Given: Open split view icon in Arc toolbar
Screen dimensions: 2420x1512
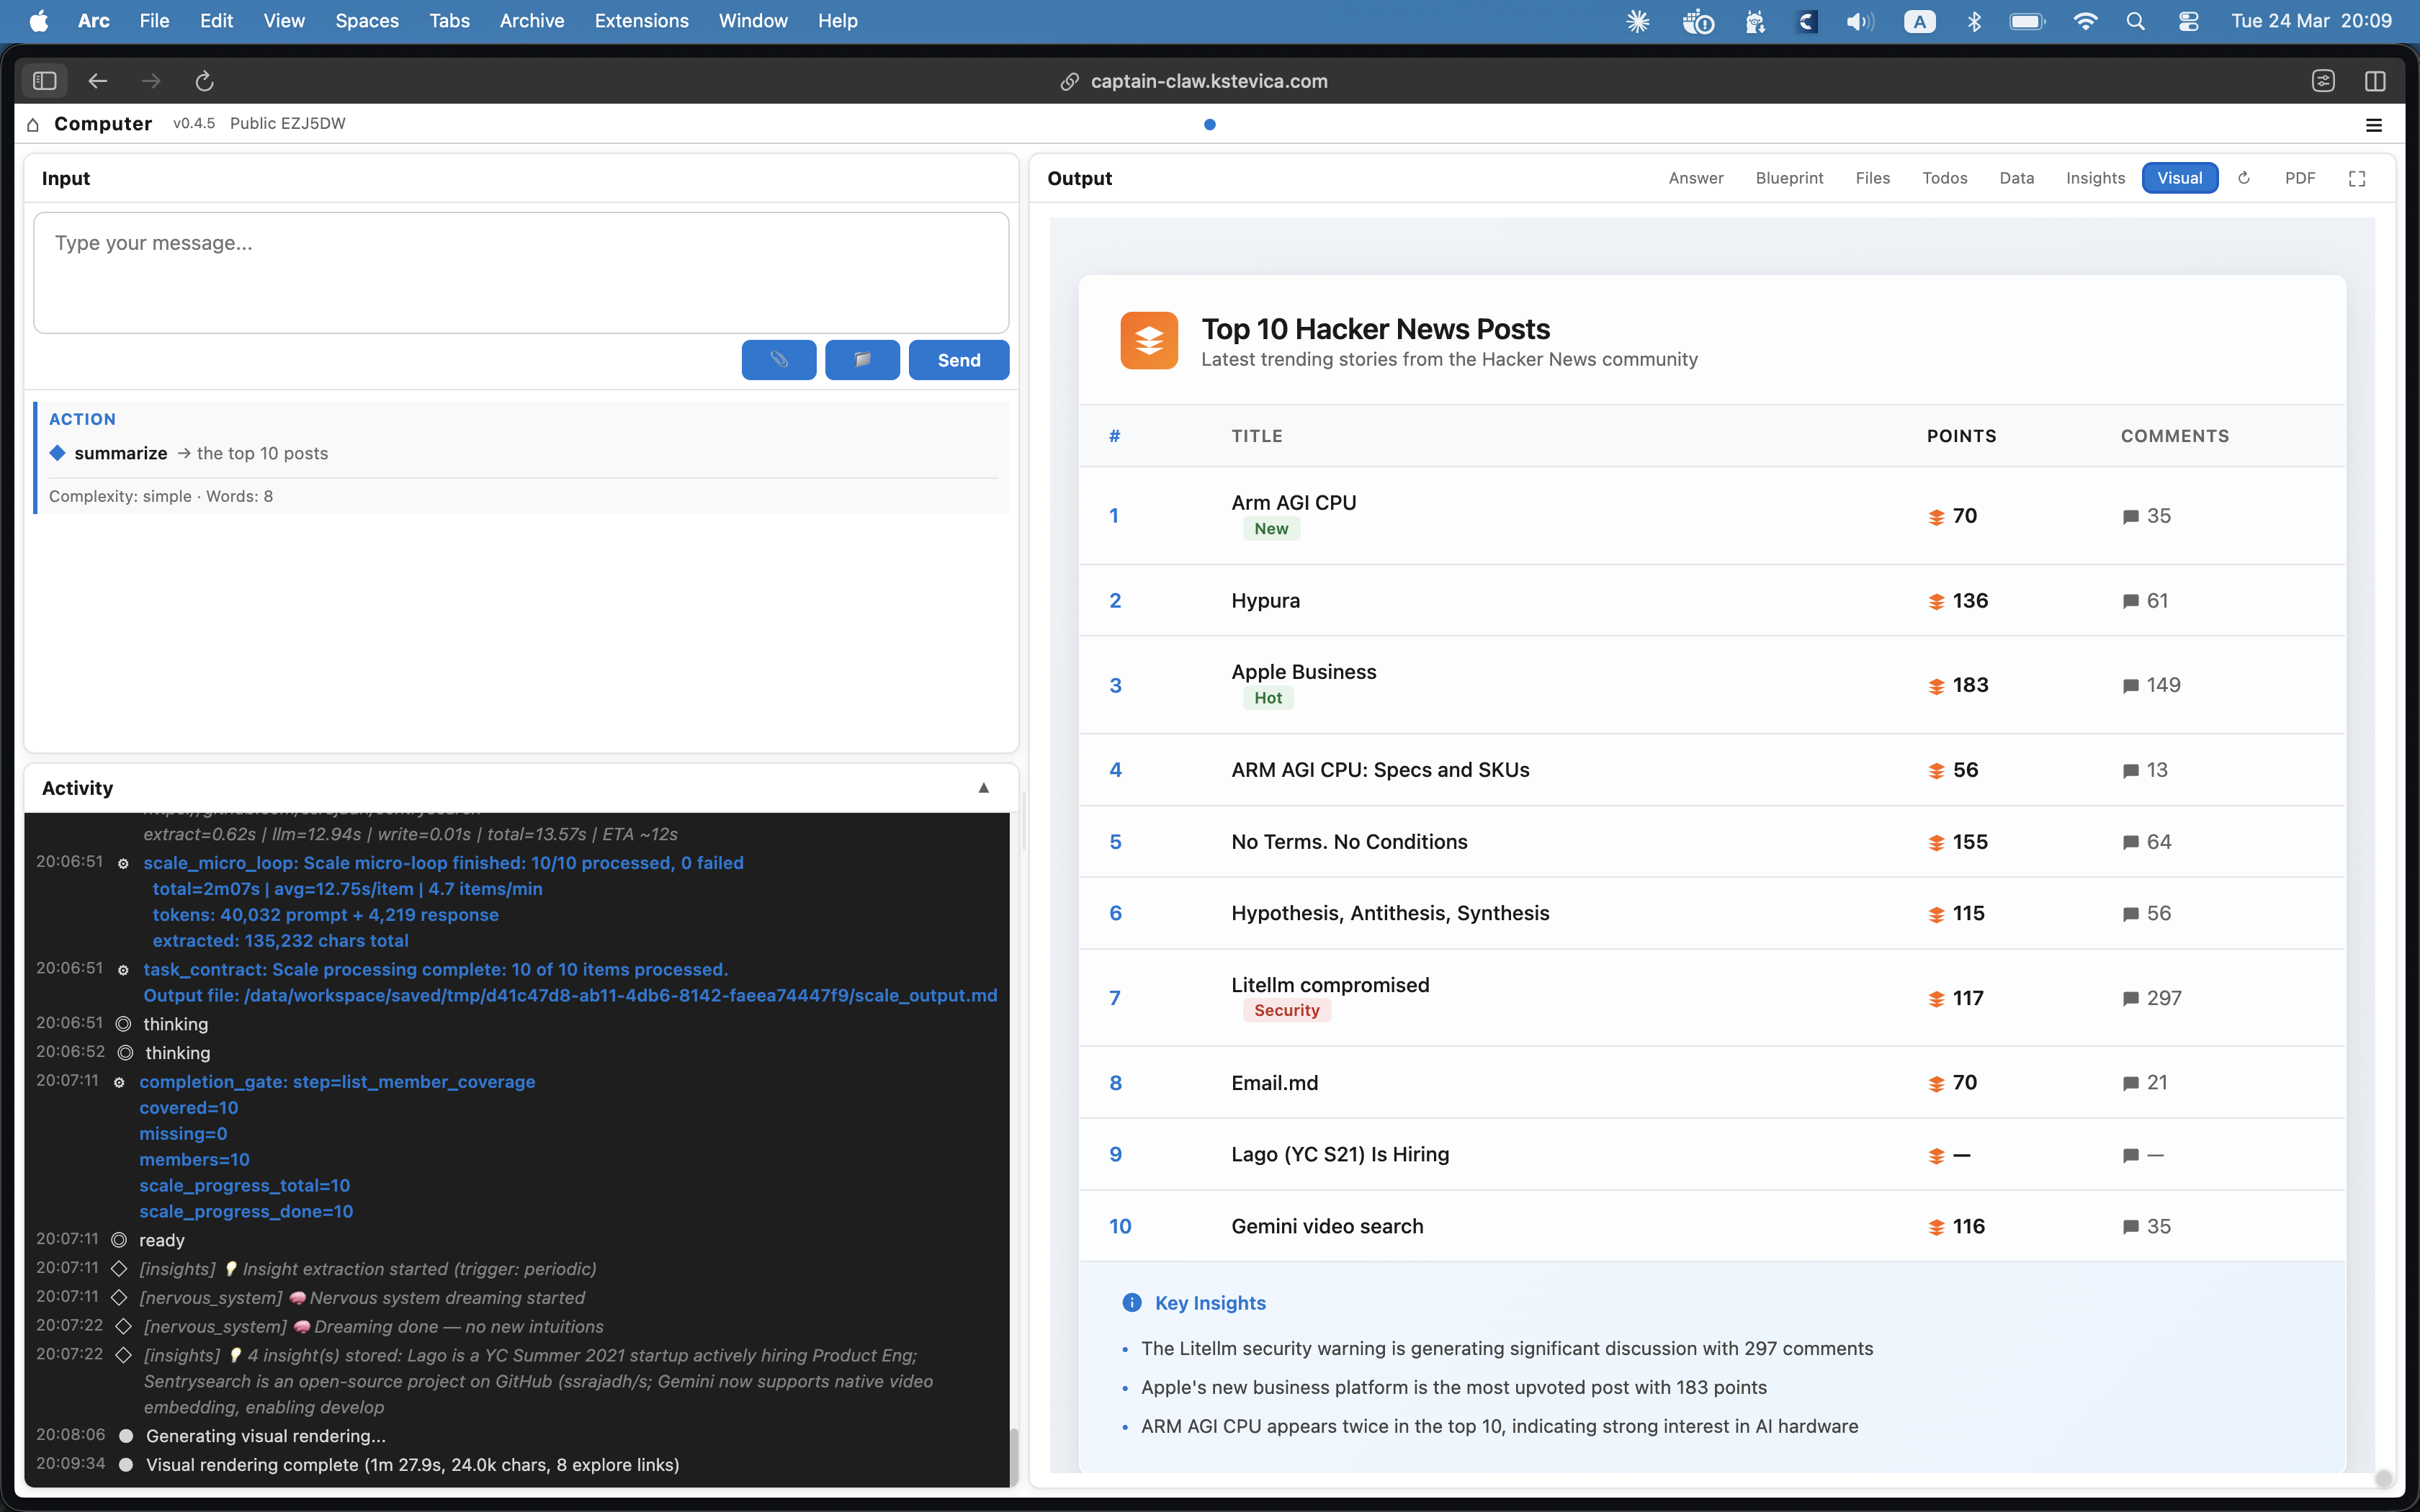Looking at the screenshot, I should 2375,81.
